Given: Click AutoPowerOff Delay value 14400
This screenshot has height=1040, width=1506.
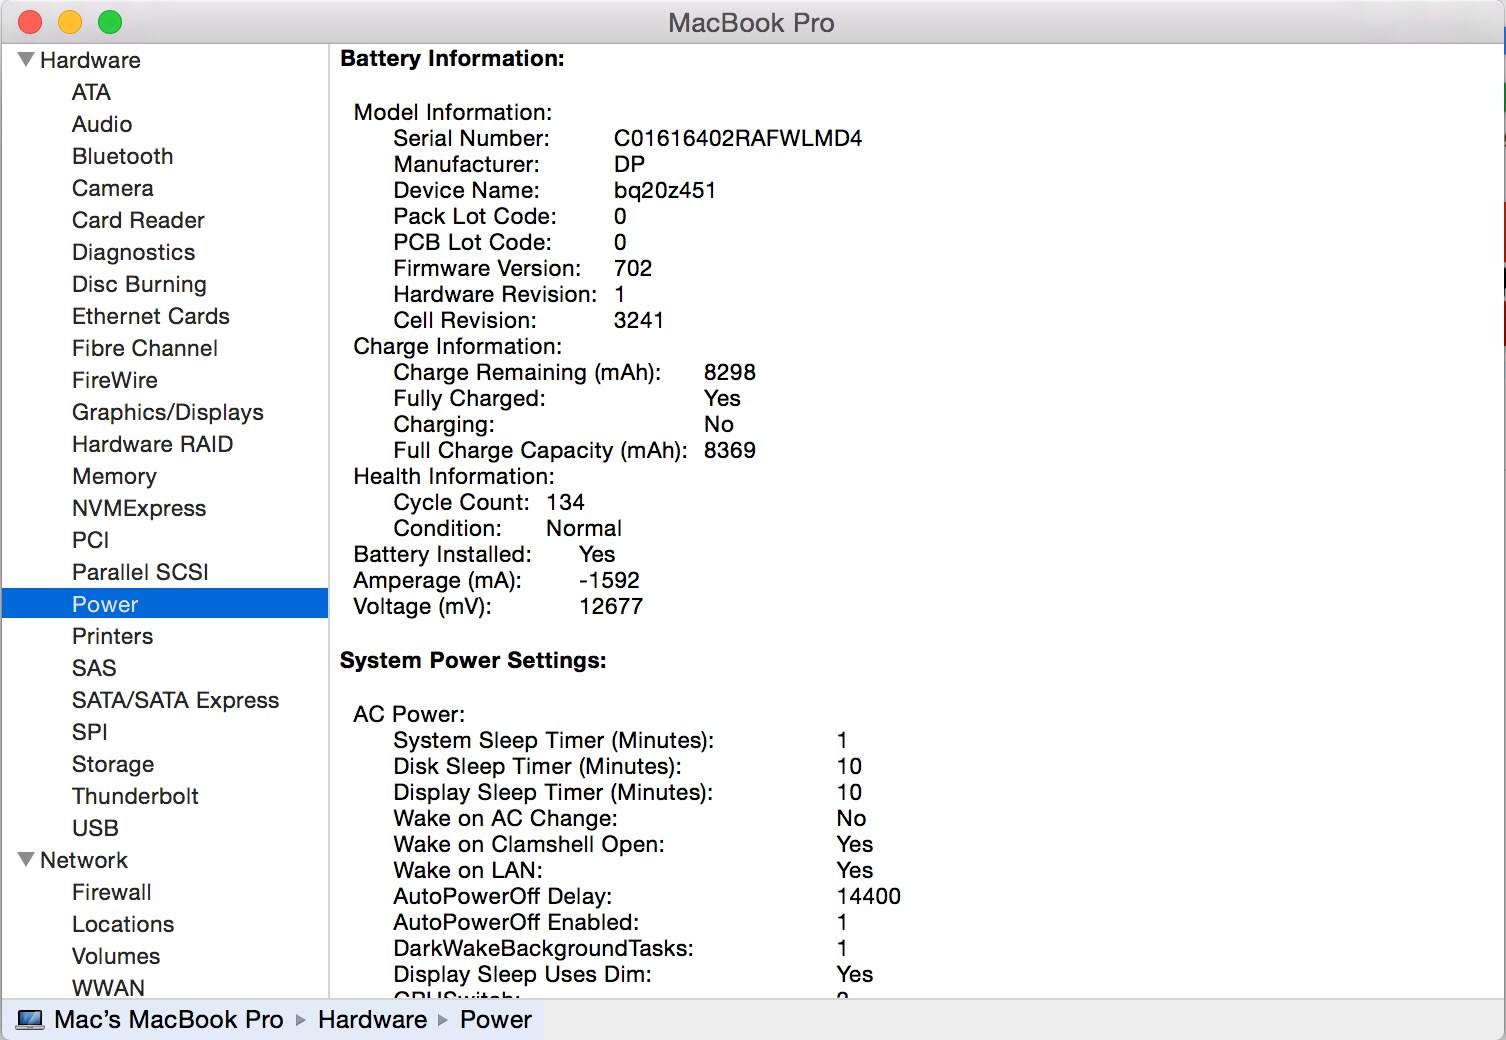Looking at the screenshot, I should point(869,896).
